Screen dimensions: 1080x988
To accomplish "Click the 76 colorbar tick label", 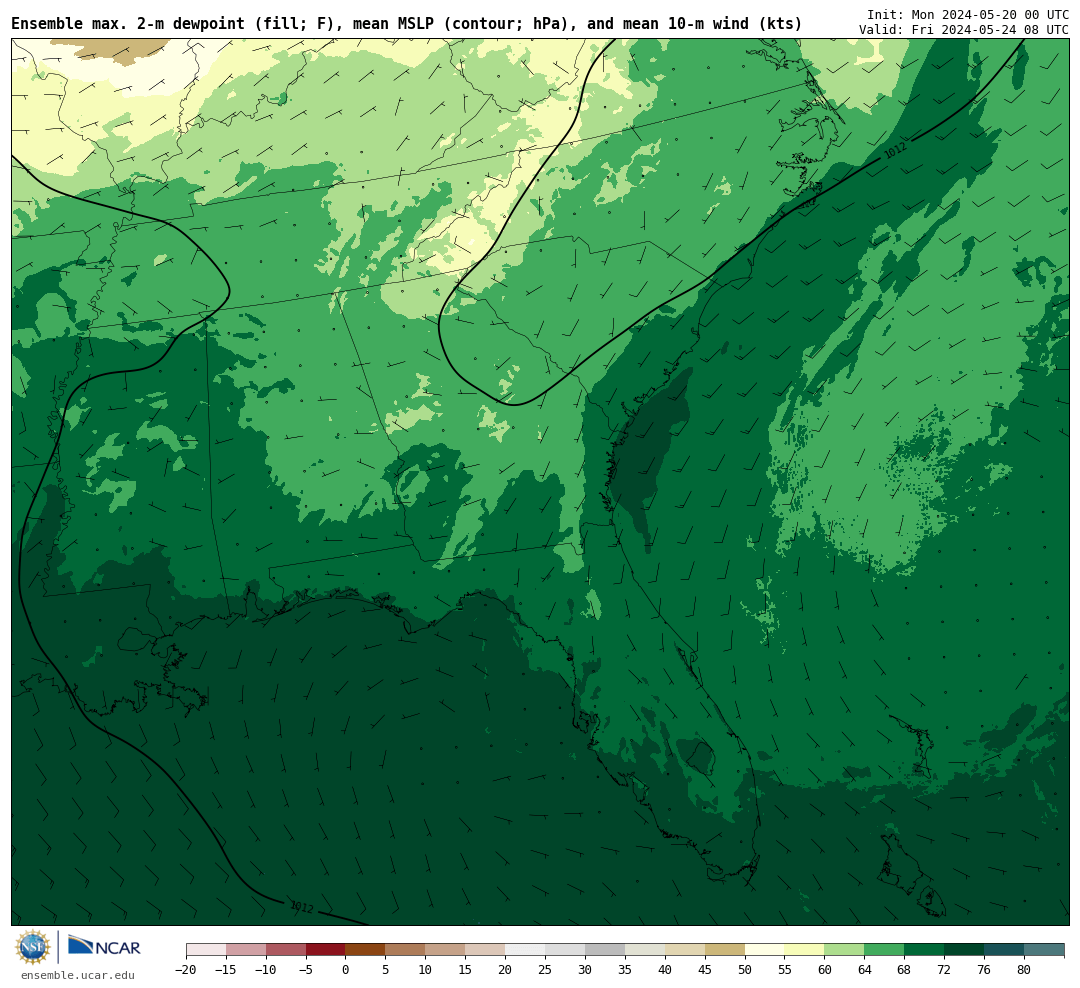I will click(x=985, y=970).
